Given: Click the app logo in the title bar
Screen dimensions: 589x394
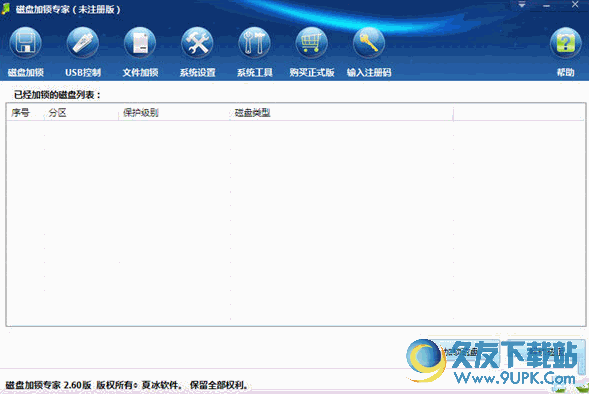Looking at the screenshot, I should coord(6,9).
